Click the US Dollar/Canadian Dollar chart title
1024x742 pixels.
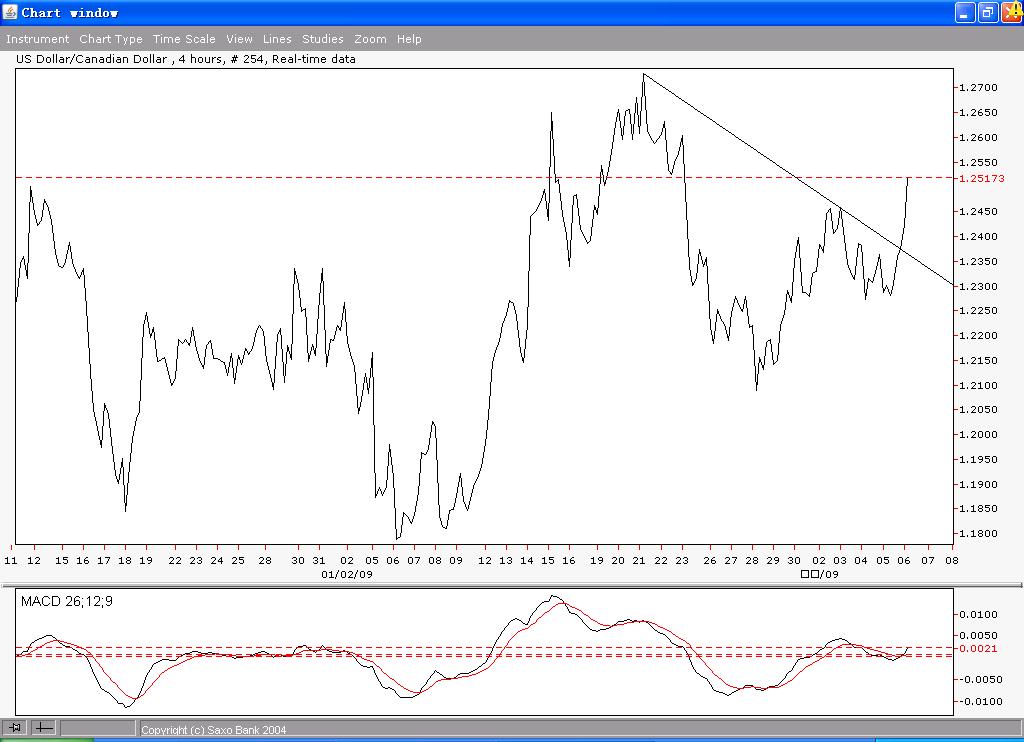point(185,59)
